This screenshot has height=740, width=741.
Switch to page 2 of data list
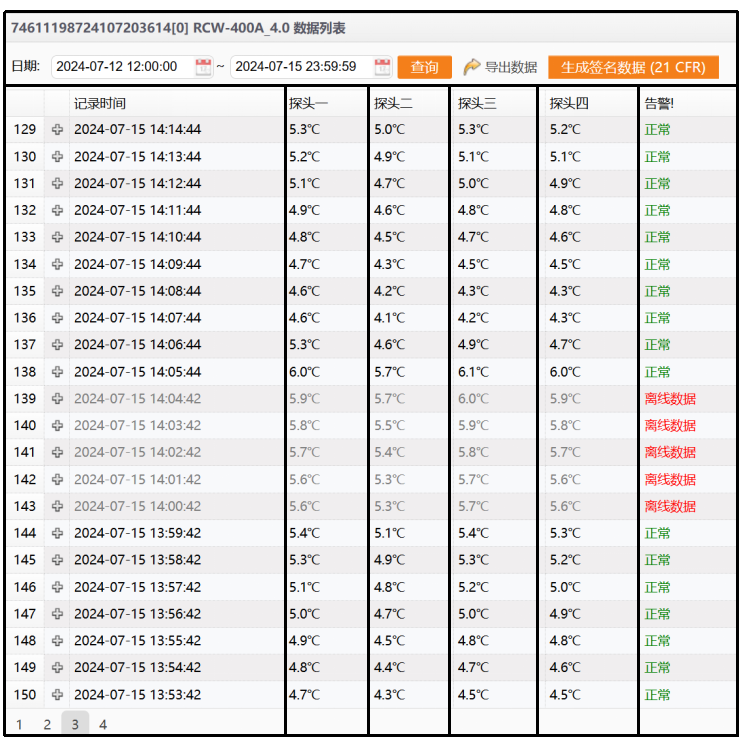pyautogui.click(x=47, y=725)
